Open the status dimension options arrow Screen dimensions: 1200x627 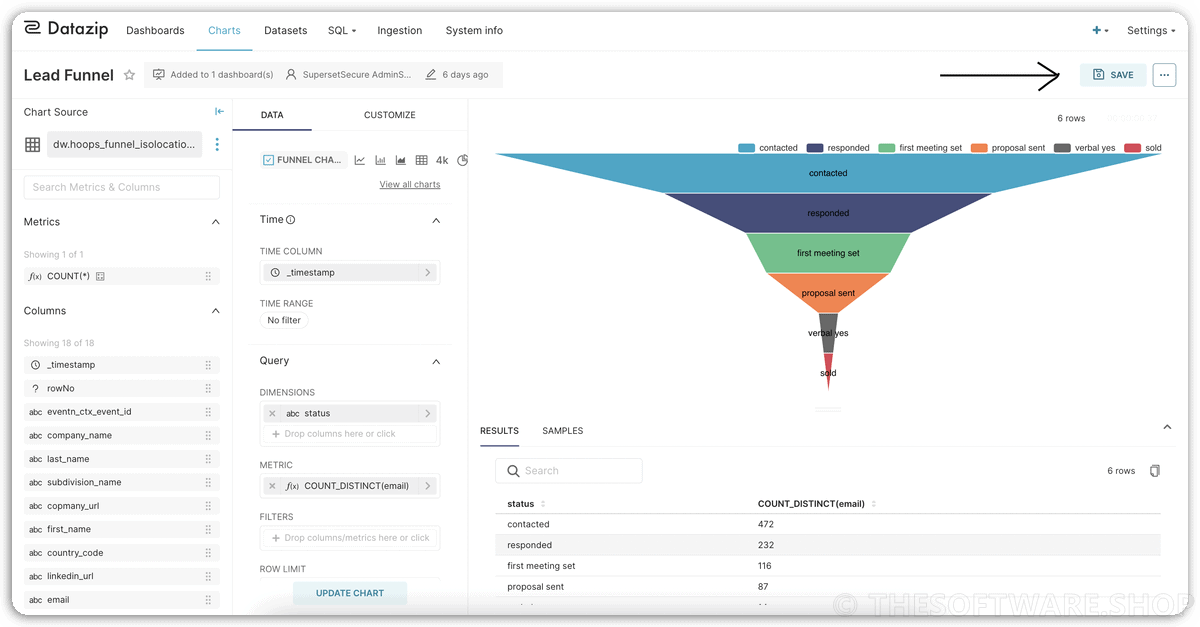428,413
